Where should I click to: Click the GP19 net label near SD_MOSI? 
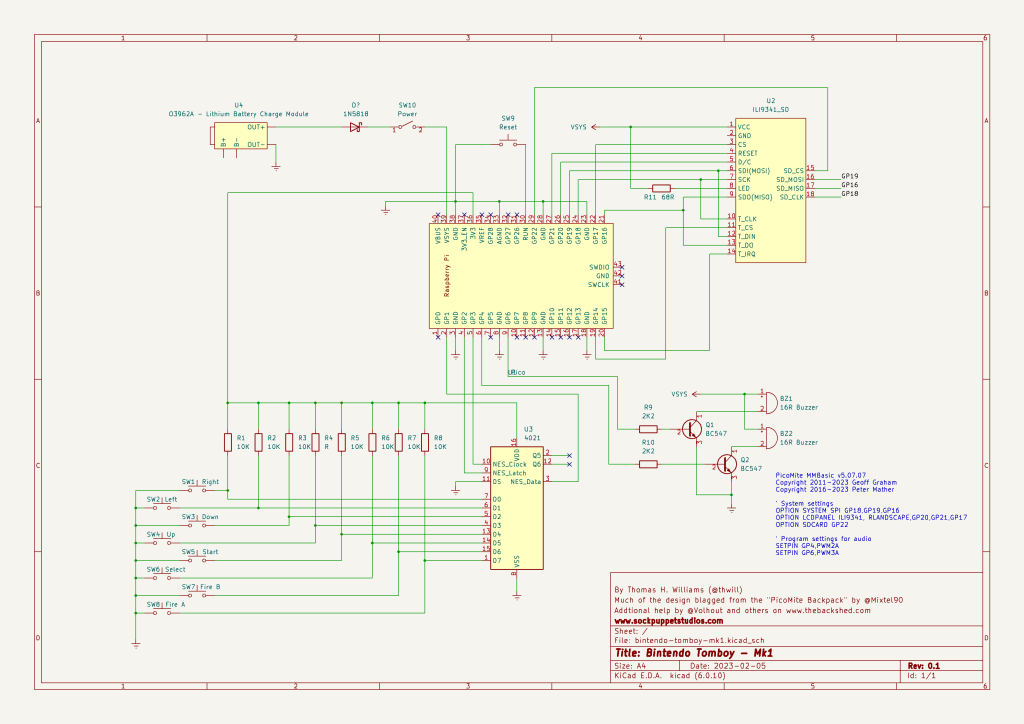pyautogui.click(x=850, y=176)
